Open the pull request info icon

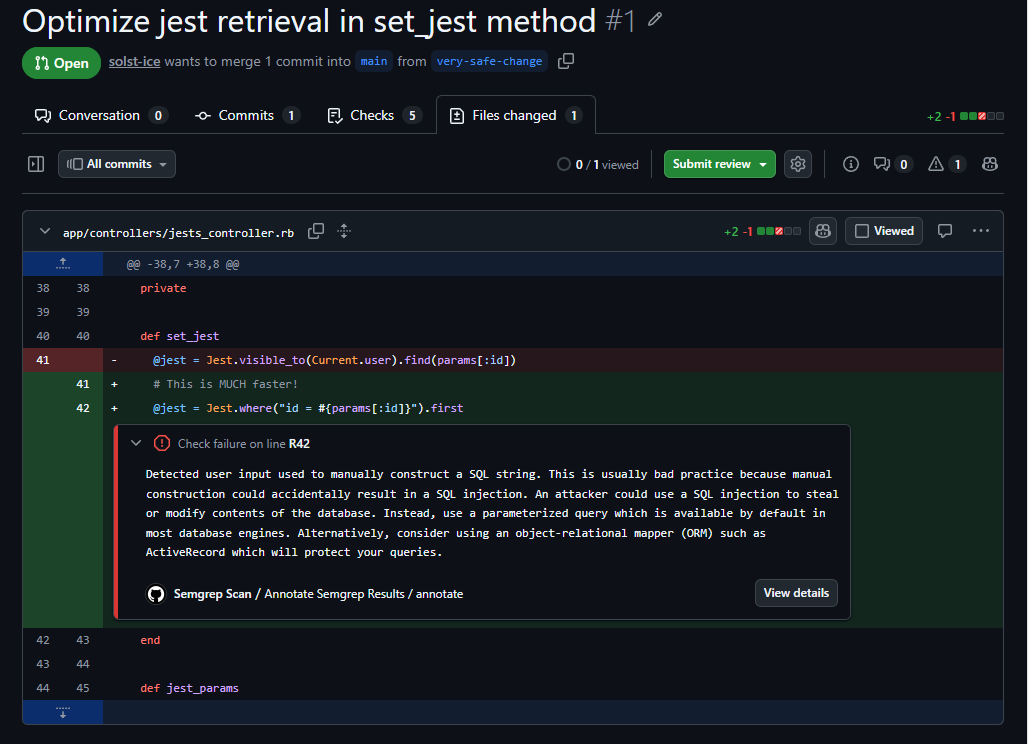coord(850,164)
